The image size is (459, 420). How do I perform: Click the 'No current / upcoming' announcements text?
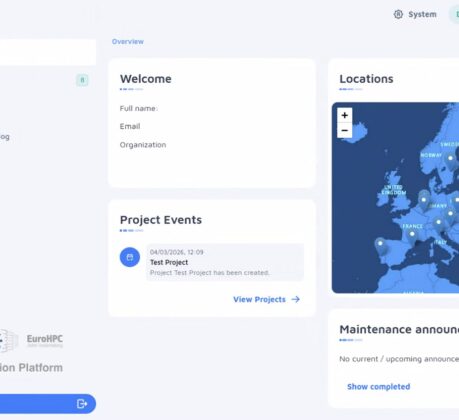[399, 359]
